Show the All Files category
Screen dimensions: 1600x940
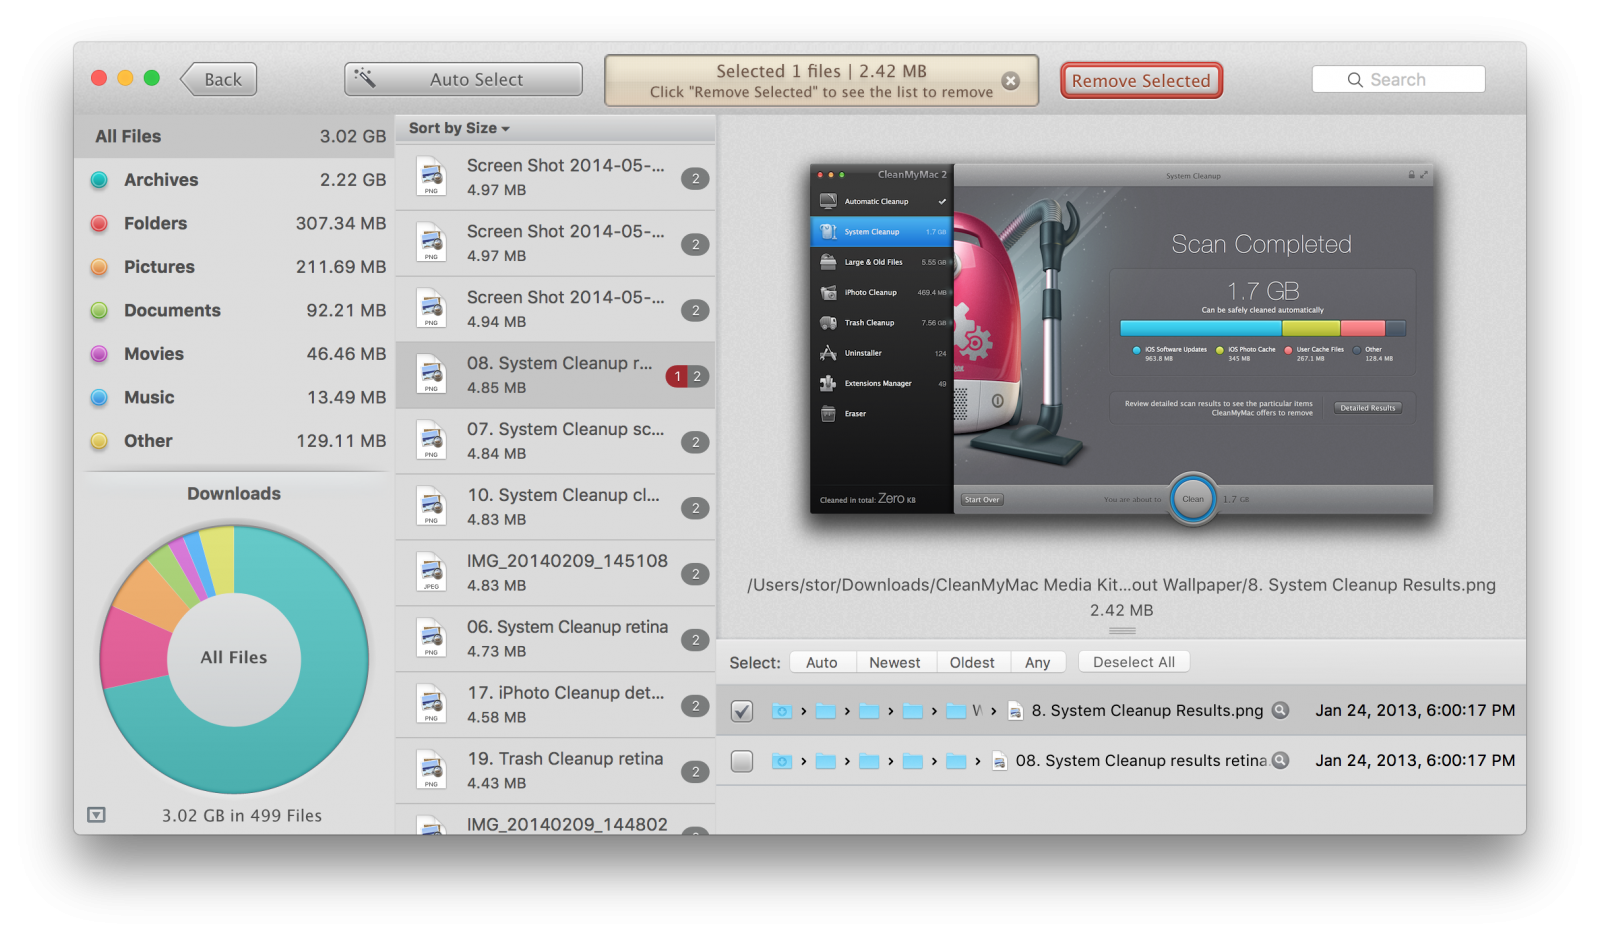(235, 136)
